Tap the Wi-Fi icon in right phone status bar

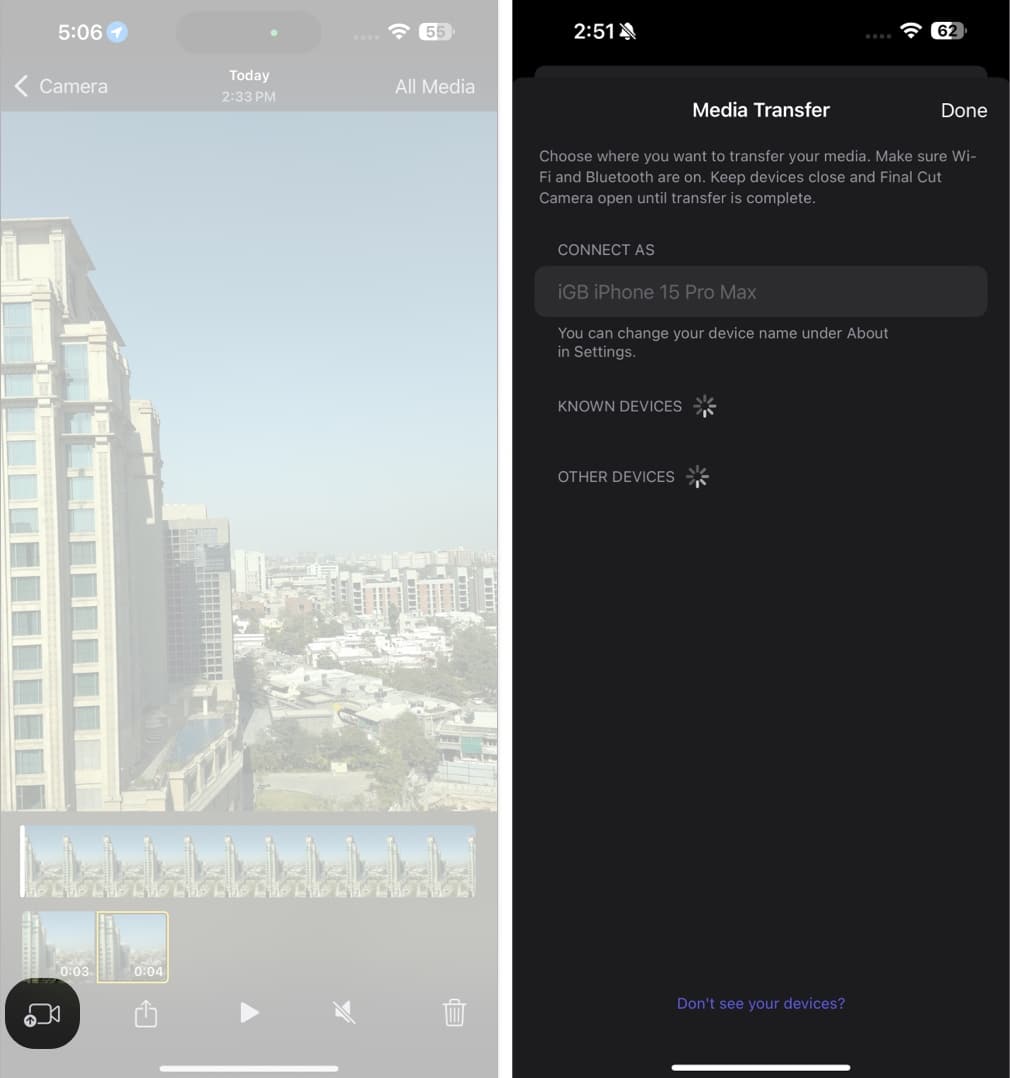[x=910, y=31]
